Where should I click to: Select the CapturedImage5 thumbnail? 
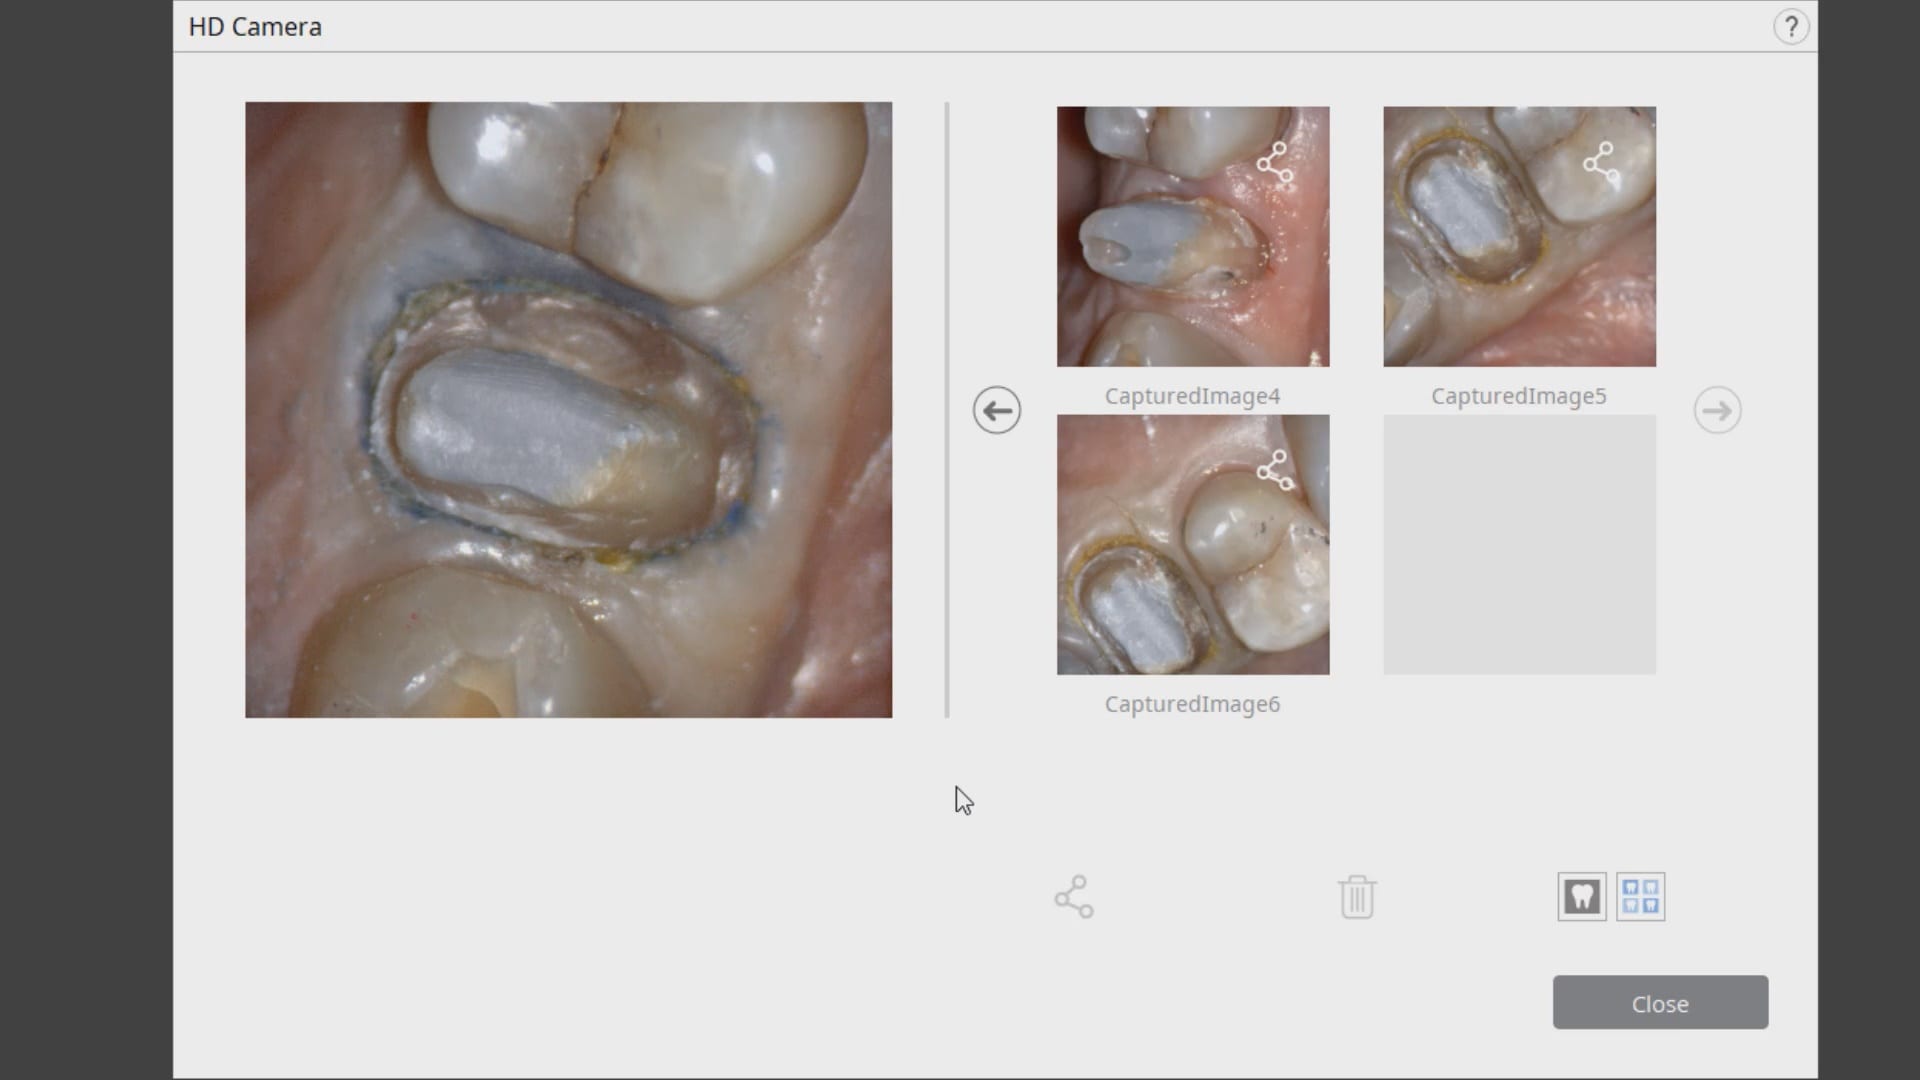coord(1519,236)
